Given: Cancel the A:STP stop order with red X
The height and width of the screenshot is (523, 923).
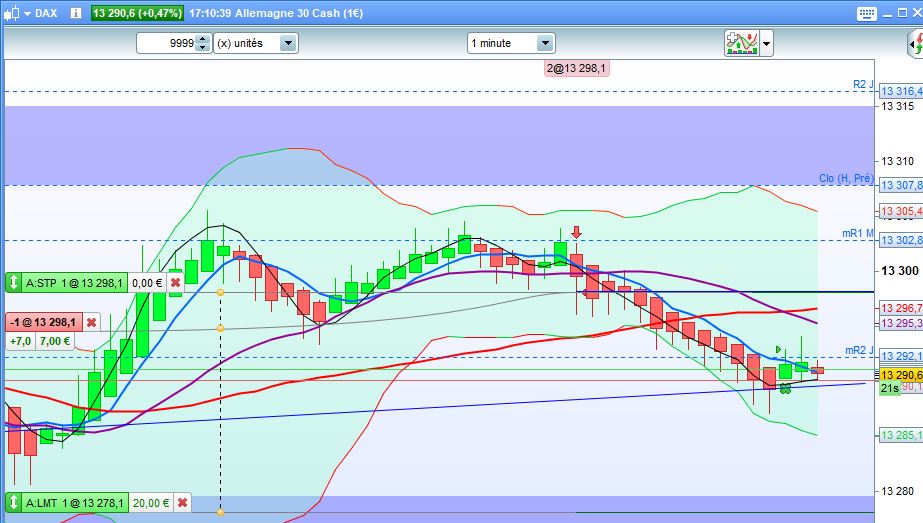Looking at the screenshot, I should [x=175, y=283].
